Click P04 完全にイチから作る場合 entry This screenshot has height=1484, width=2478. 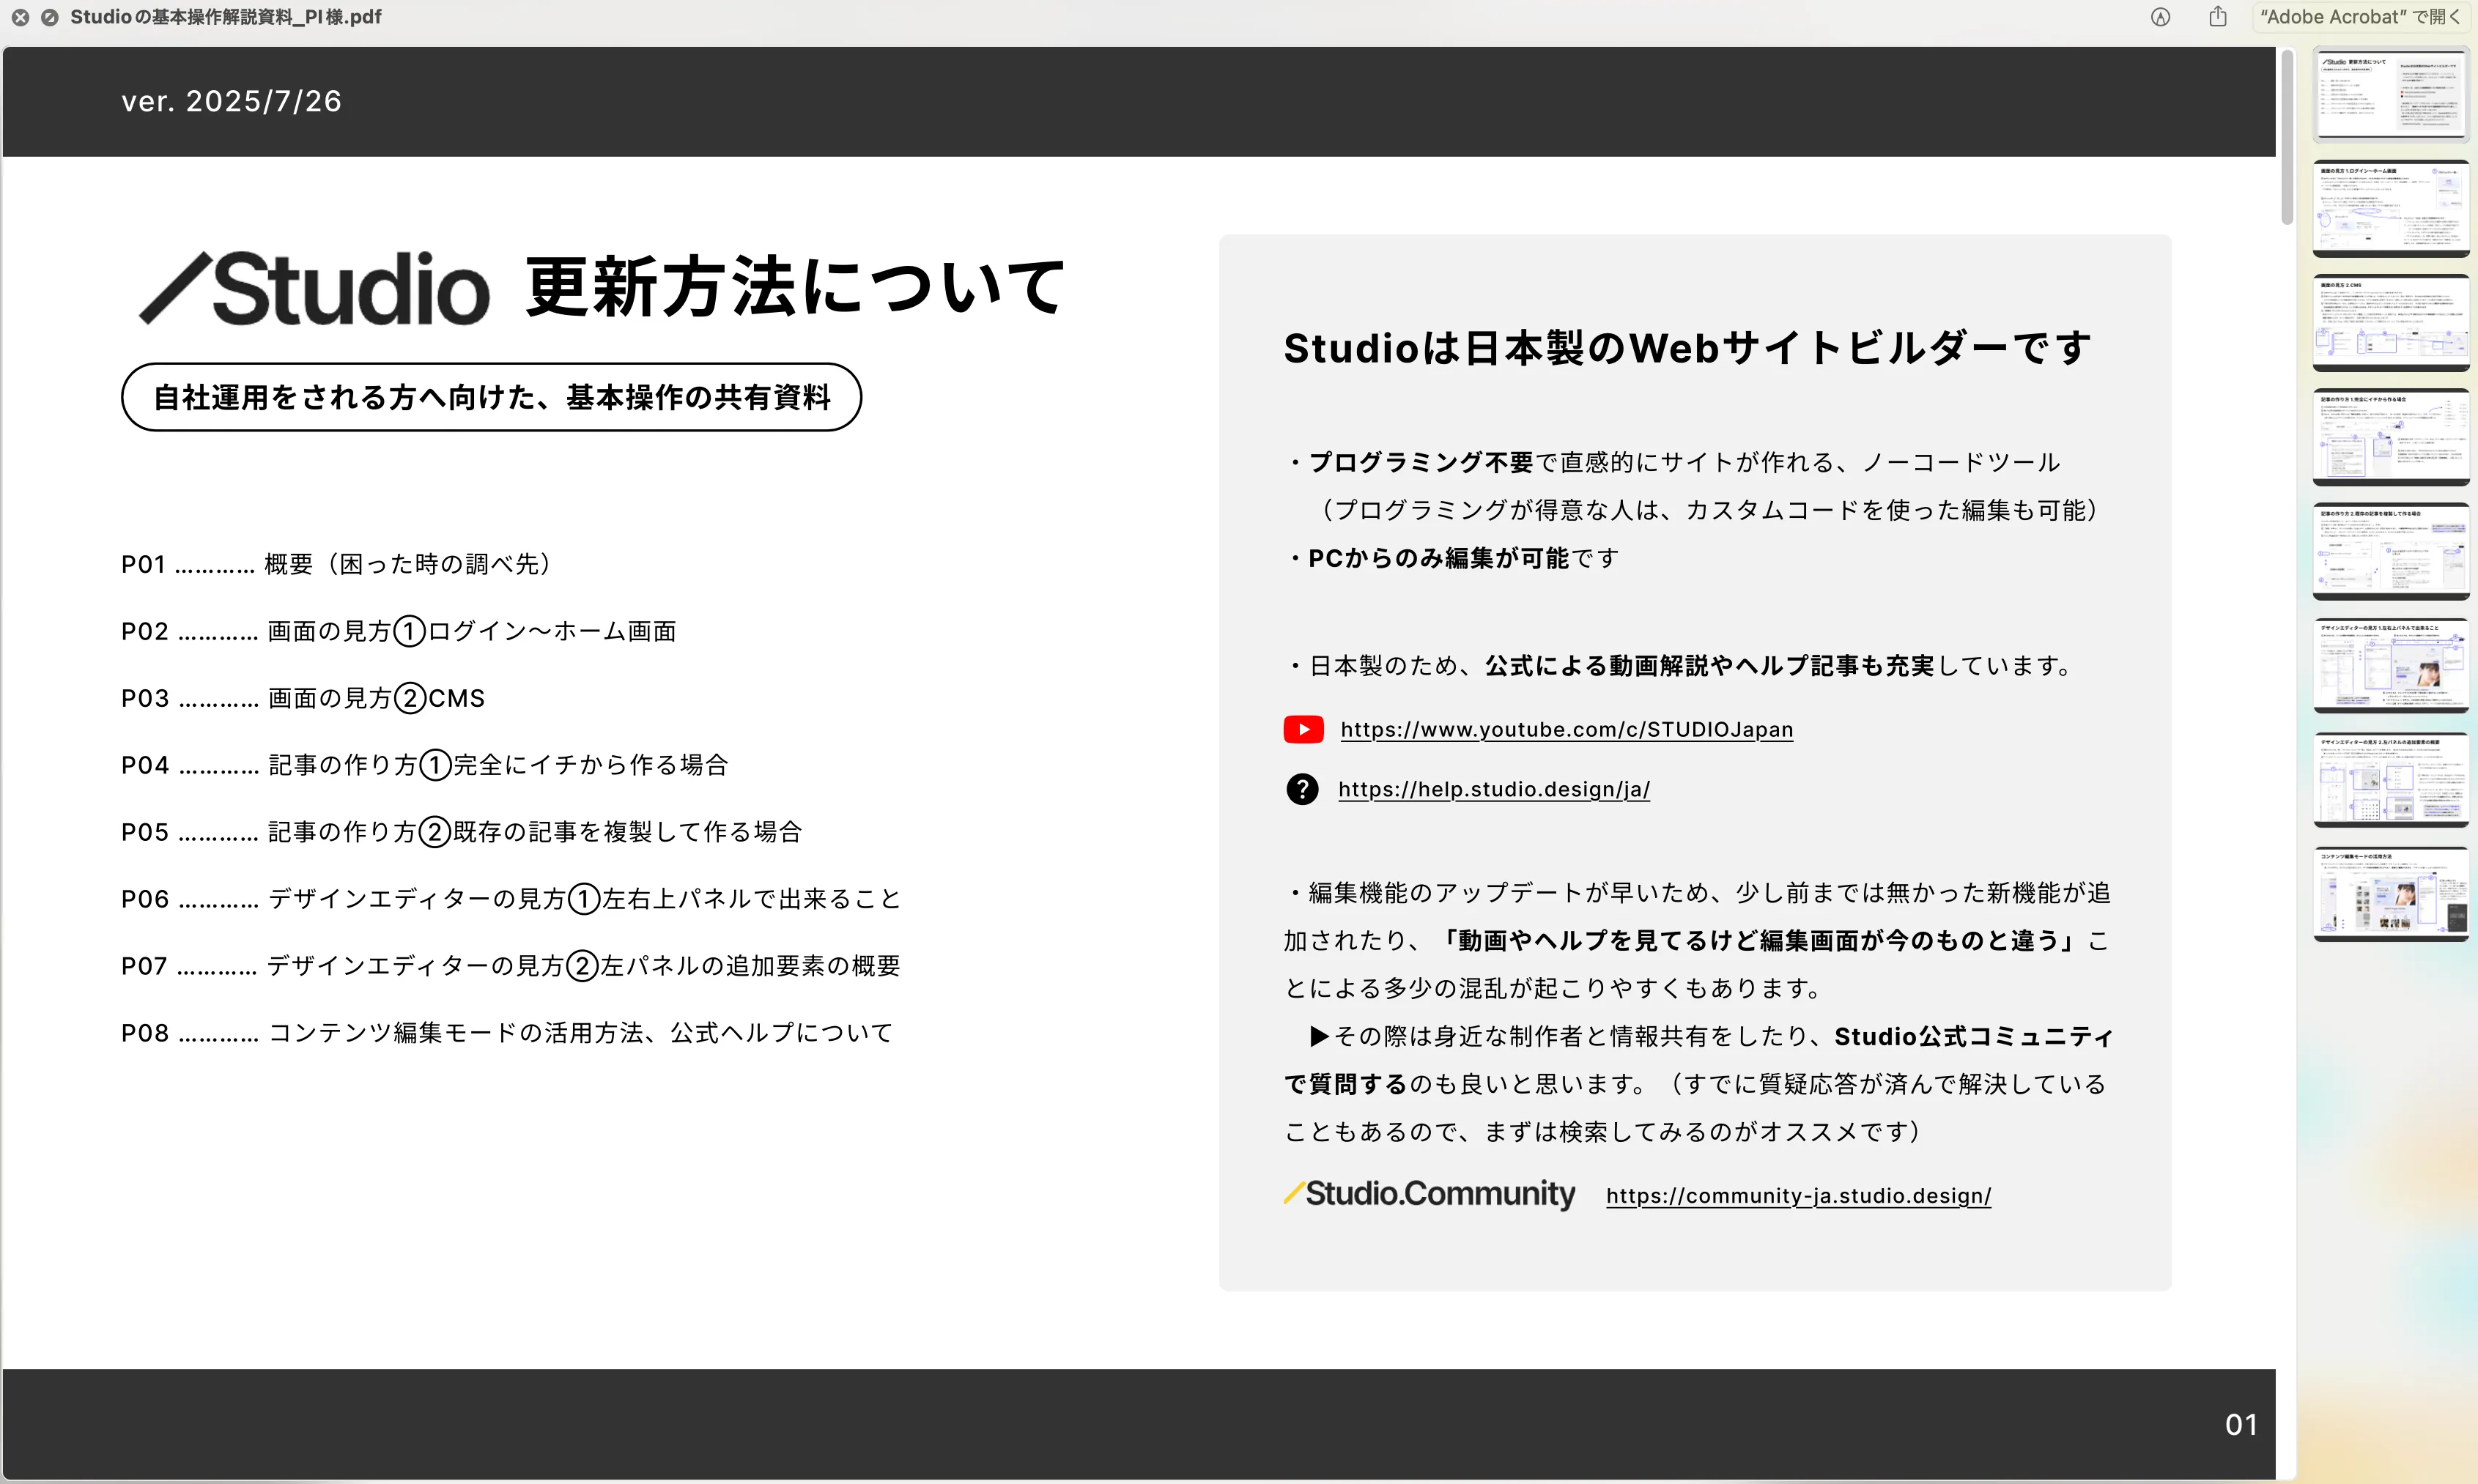click(x=425, y=765)
